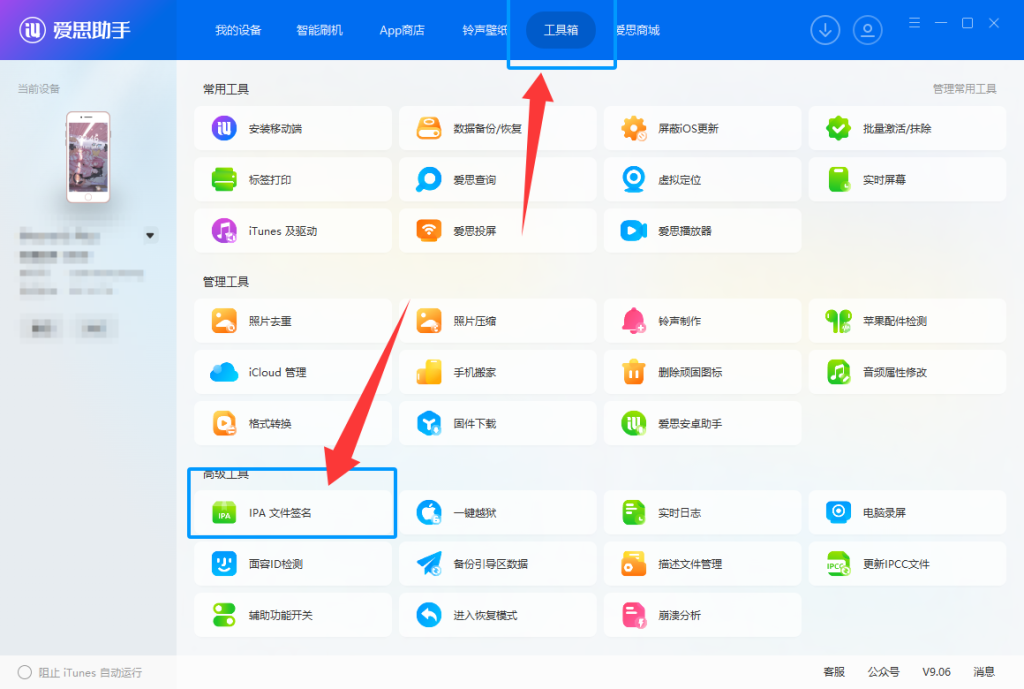Open the user account icon
Viewport: 1024px width, 689px height.
pyautogui.click(x=867, y=30)
